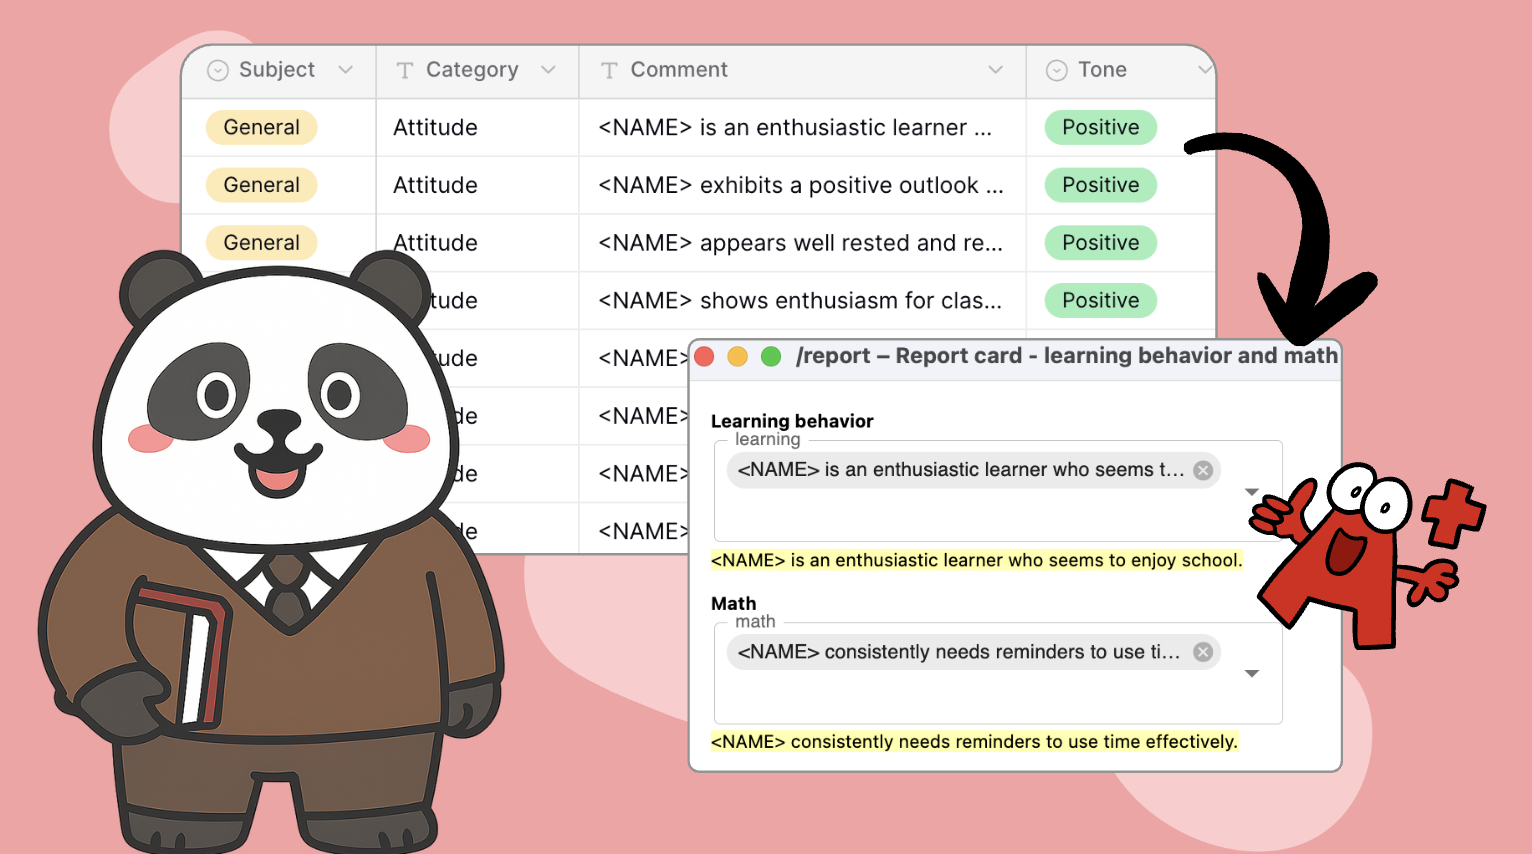Select the General tag in the third row
Screen dimensions: 1532x854
pyautogui.click(x=262, y=243)
